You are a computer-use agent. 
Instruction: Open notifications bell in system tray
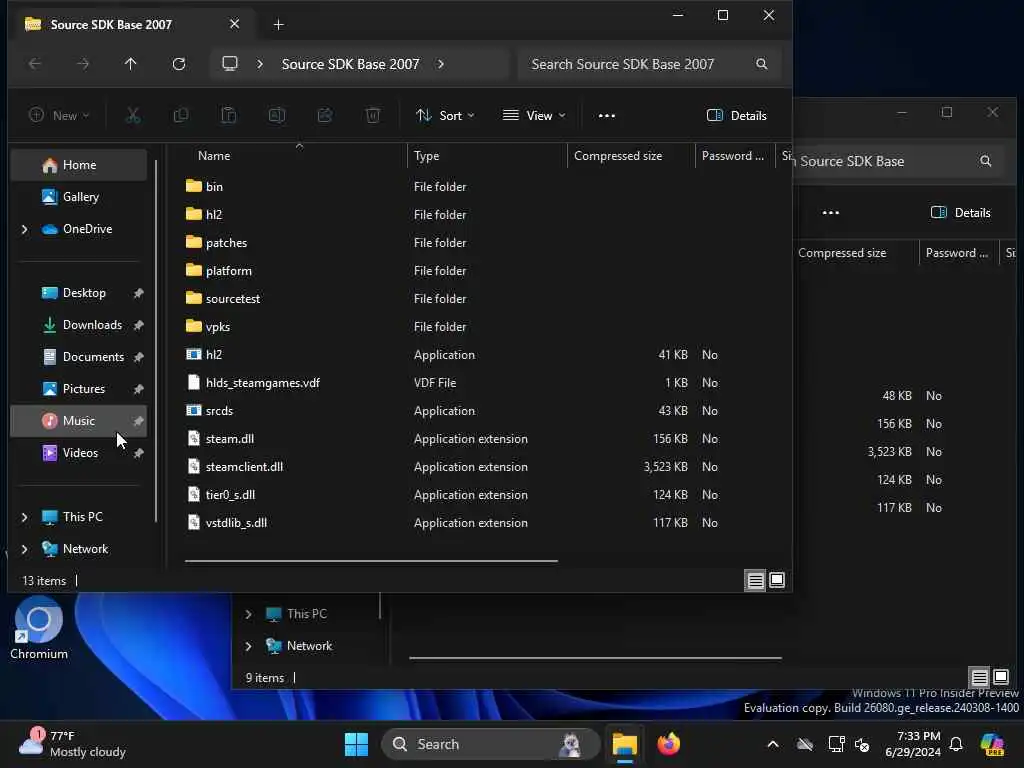click(956, 744)
